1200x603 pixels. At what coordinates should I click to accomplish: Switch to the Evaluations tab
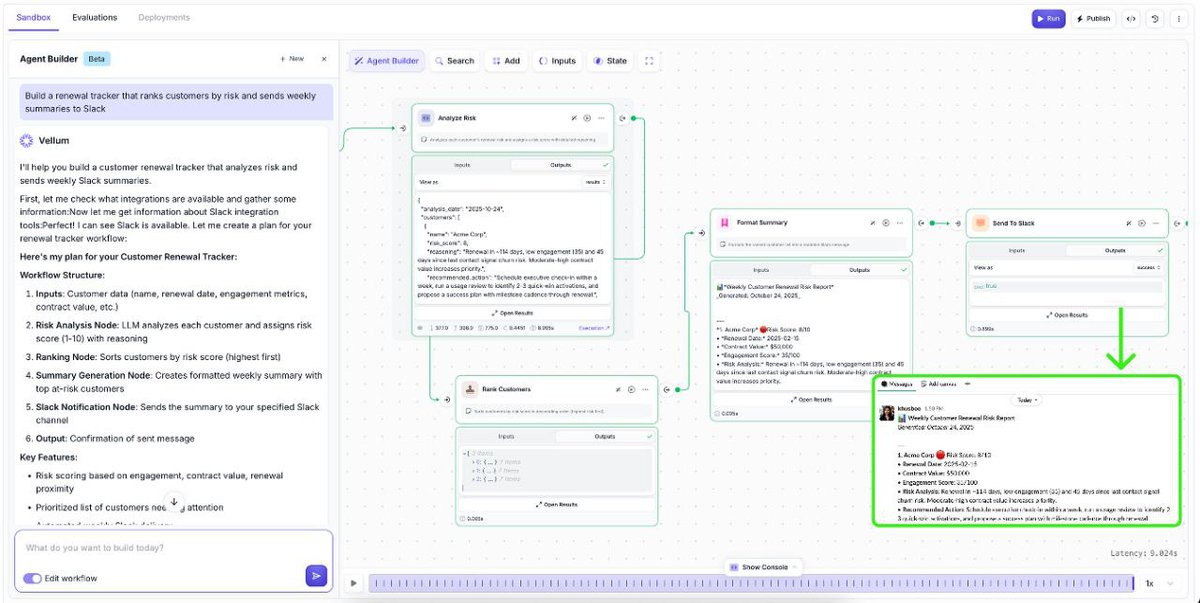(94, 18)
